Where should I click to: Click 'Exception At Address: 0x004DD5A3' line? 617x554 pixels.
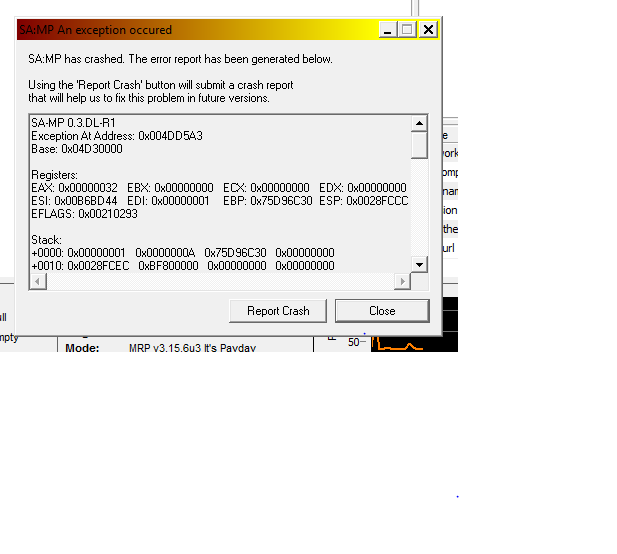tap(117, 136)
